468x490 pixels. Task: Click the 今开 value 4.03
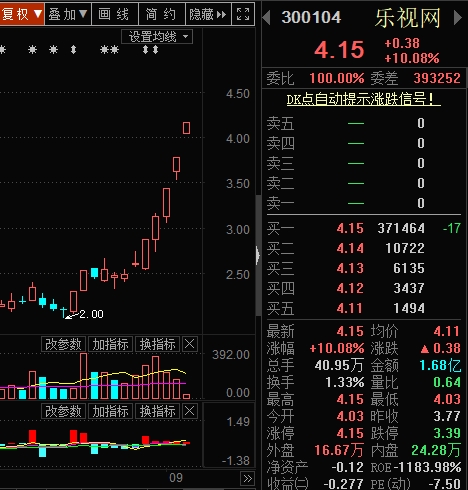tap(350, 416)
